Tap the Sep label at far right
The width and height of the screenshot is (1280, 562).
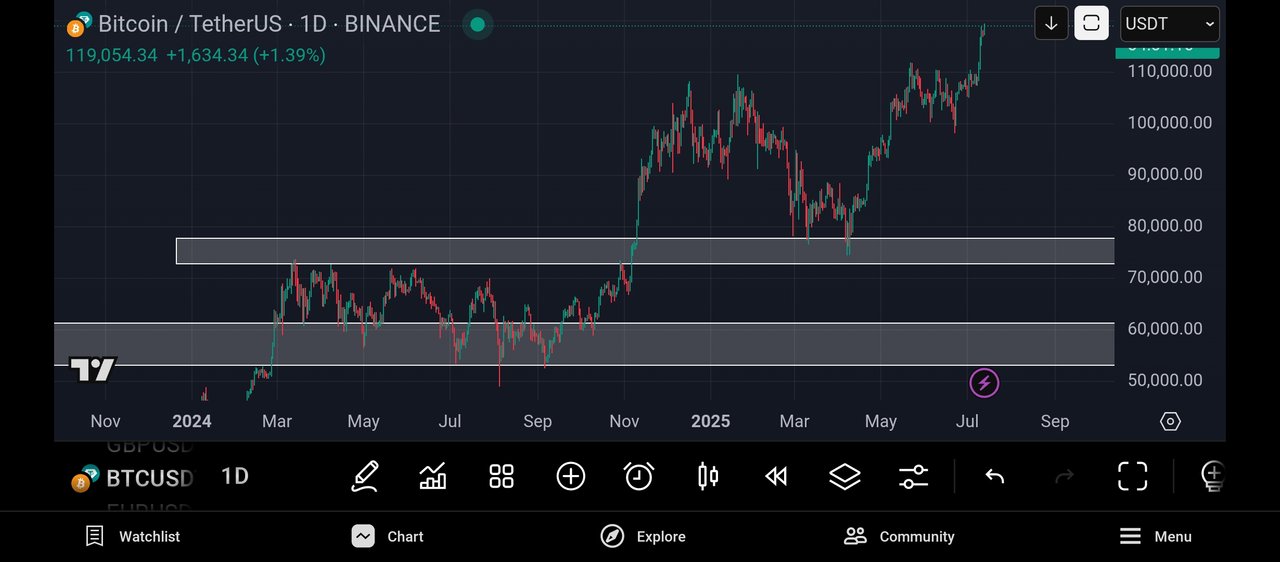(1055, 421)
